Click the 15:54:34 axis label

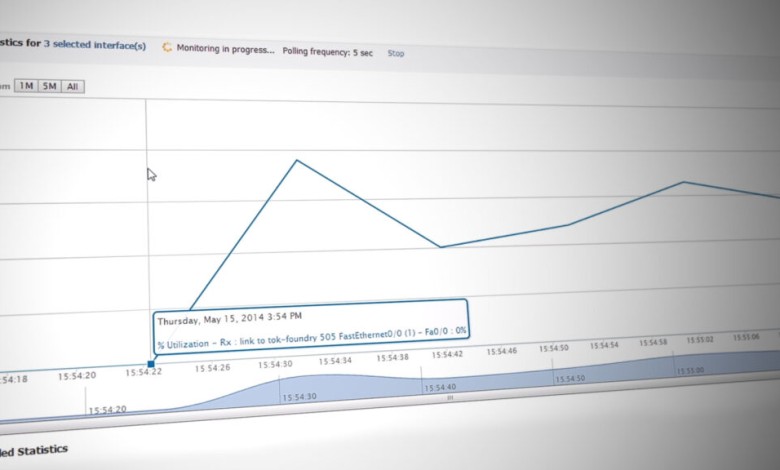pyautogui.click(x=335, y=361)
